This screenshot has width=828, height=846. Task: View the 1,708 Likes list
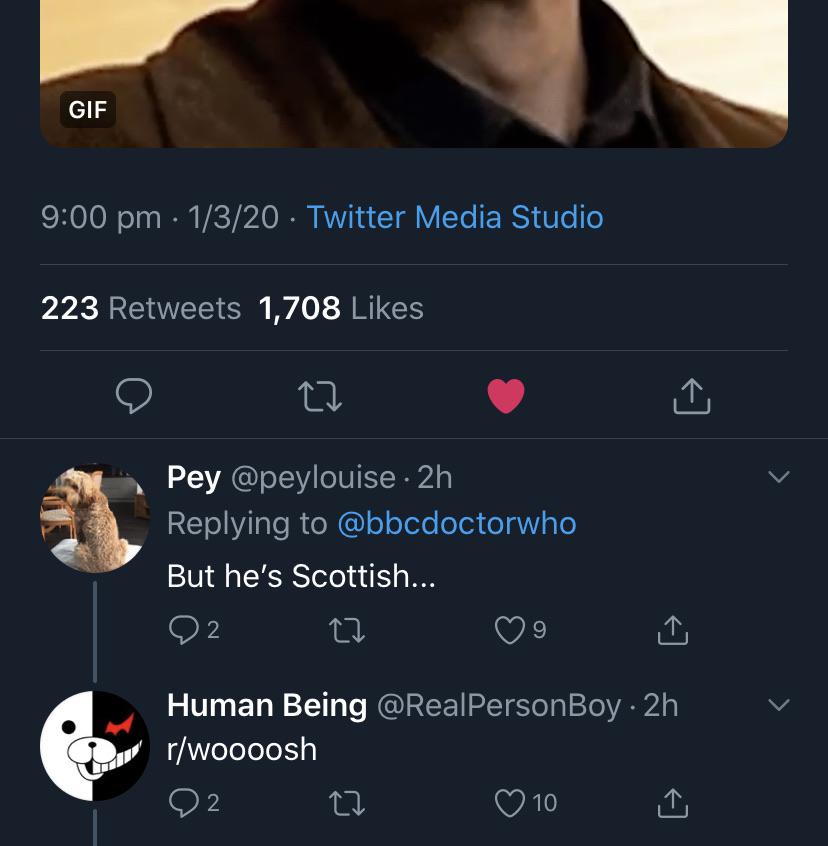(341, 308)
